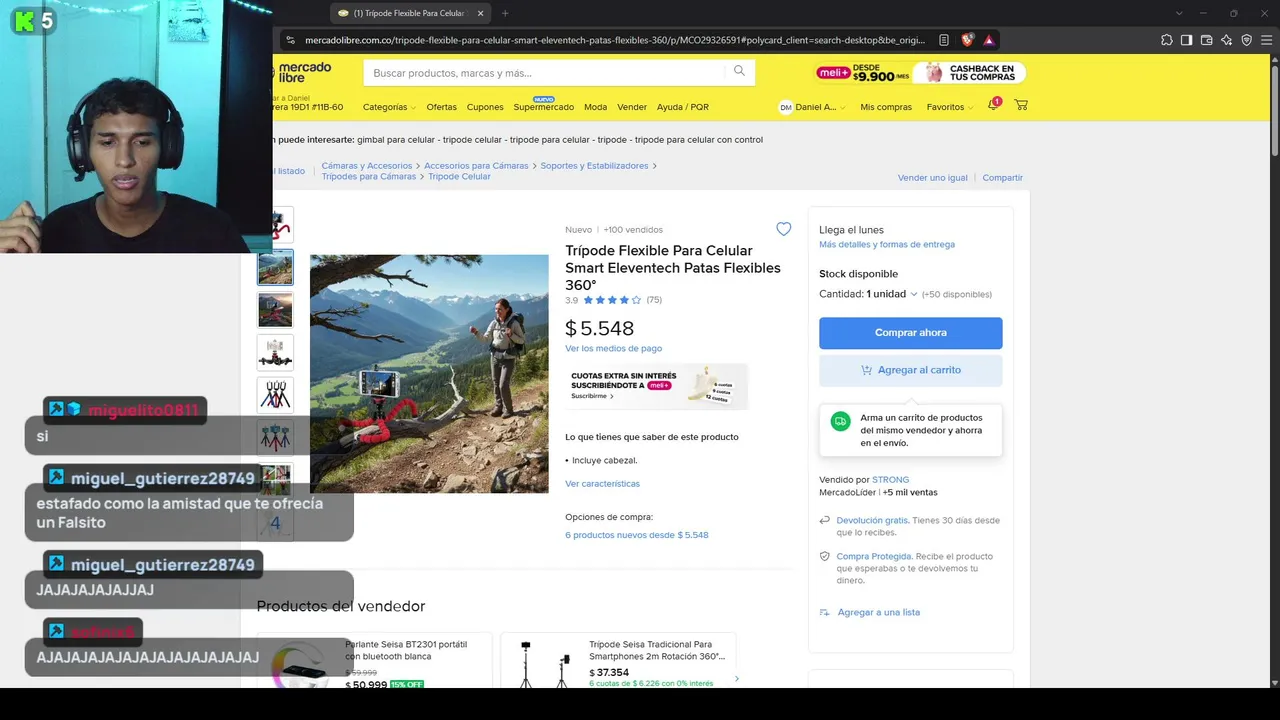The image size is (1280, 720).
Task: Click the meli+ desde $9.900 banner
Action: tap(863, 73)
